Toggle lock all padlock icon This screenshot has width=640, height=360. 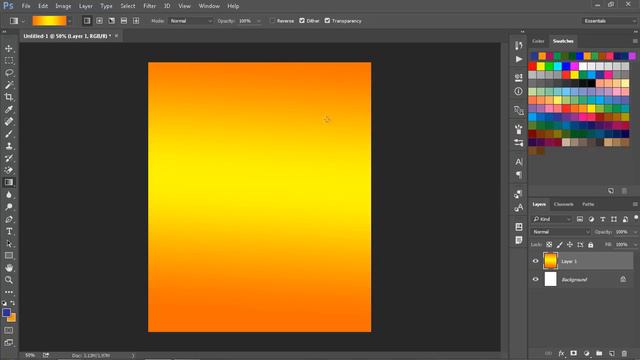pyautogui.click(x=591, y=245)
